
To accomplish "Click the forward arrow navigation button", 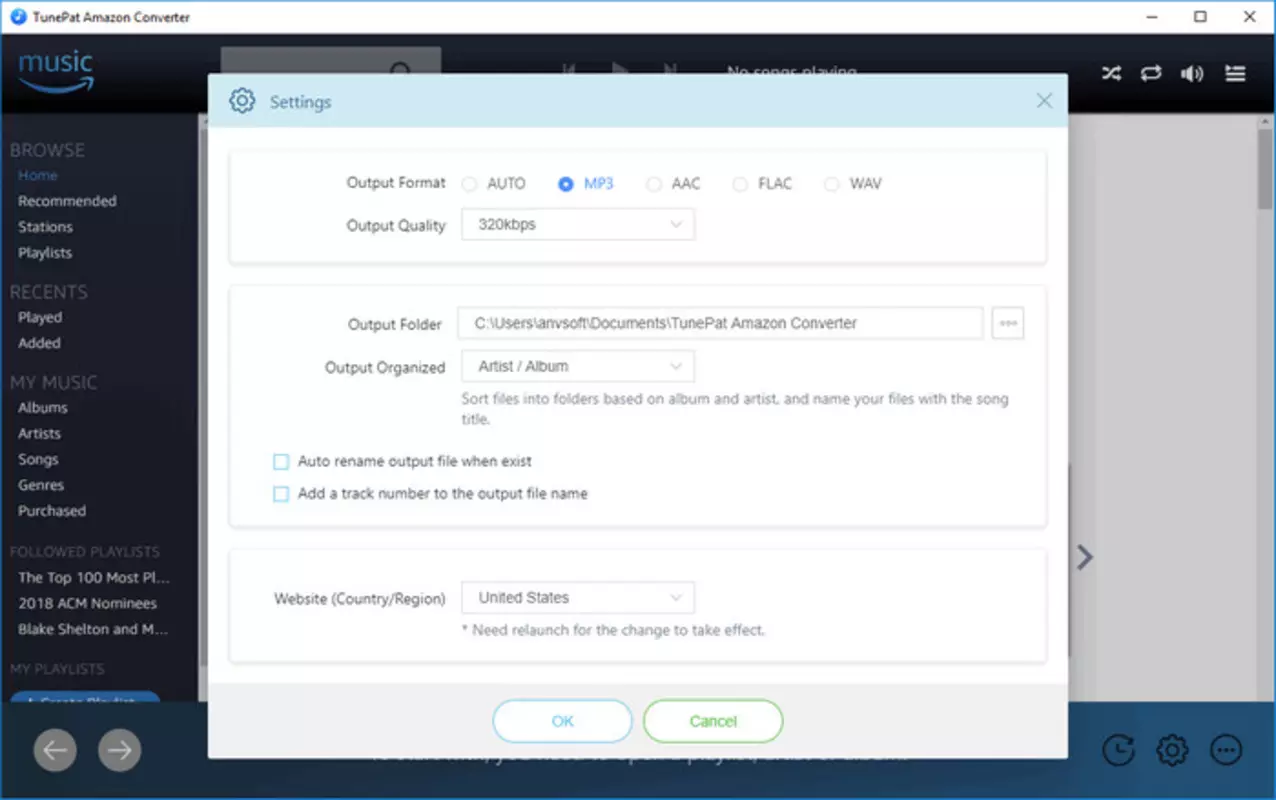I will click(x=120, y=750).
